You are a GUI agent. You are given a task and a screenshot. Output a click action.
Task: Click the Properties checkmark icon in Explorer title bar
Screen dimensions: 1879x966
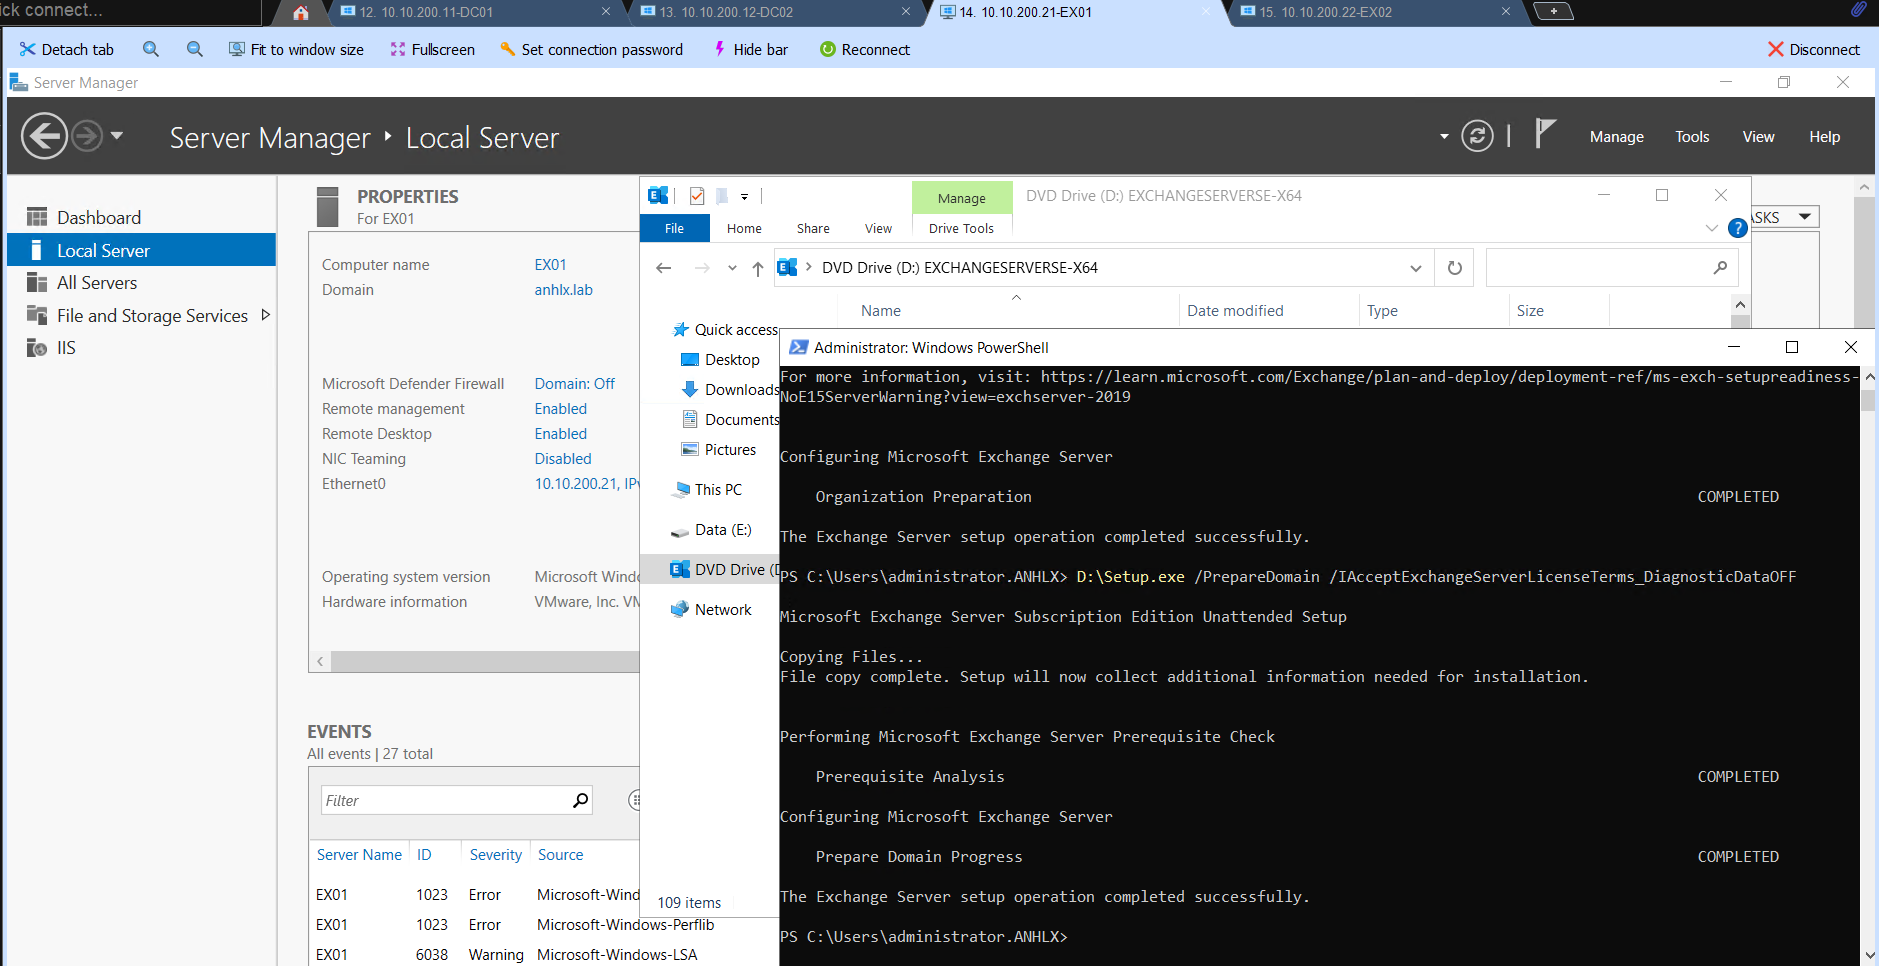[697, 196]
